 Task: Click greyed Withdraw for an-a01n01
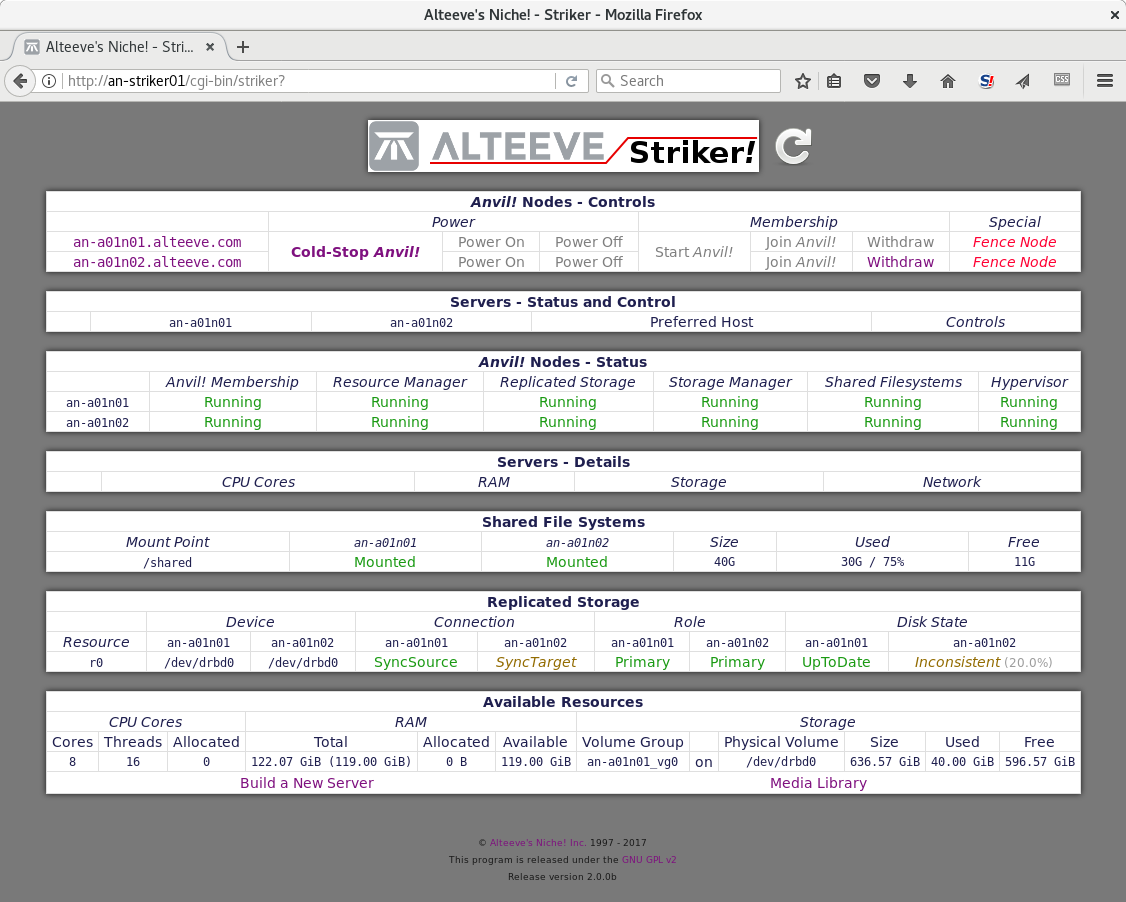point(901,242)
